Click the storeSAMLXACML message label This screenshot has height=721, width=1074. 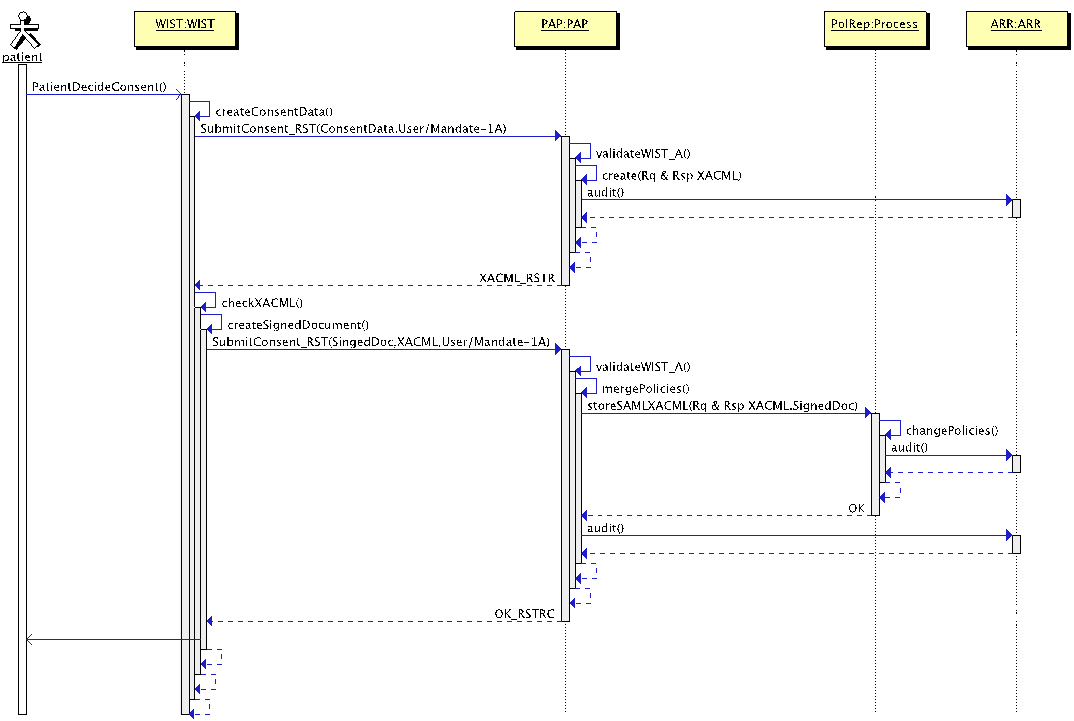click(722, 405)
